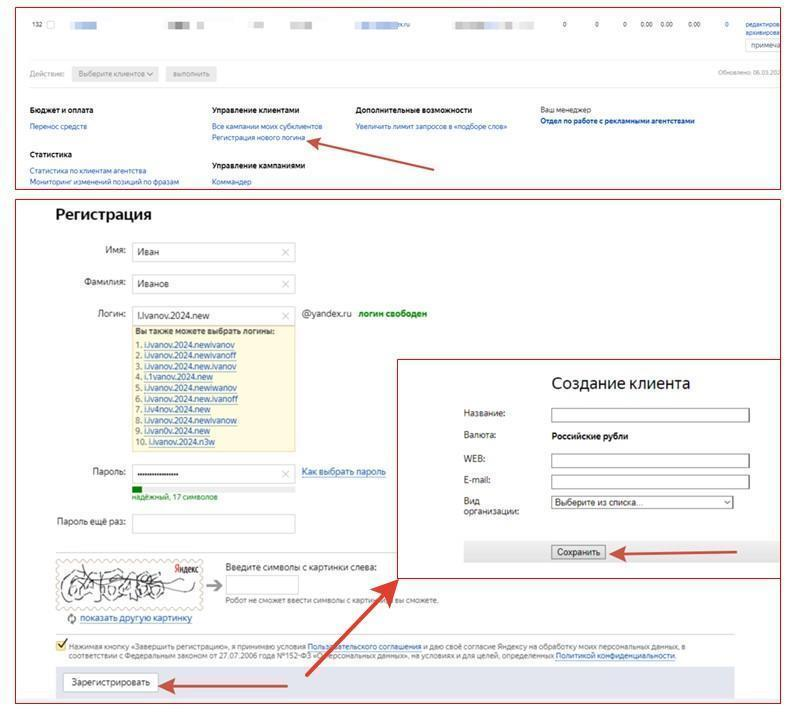The image size is (792, 712).
Task: Click the Название input field
Action: (x=650, y=416)
